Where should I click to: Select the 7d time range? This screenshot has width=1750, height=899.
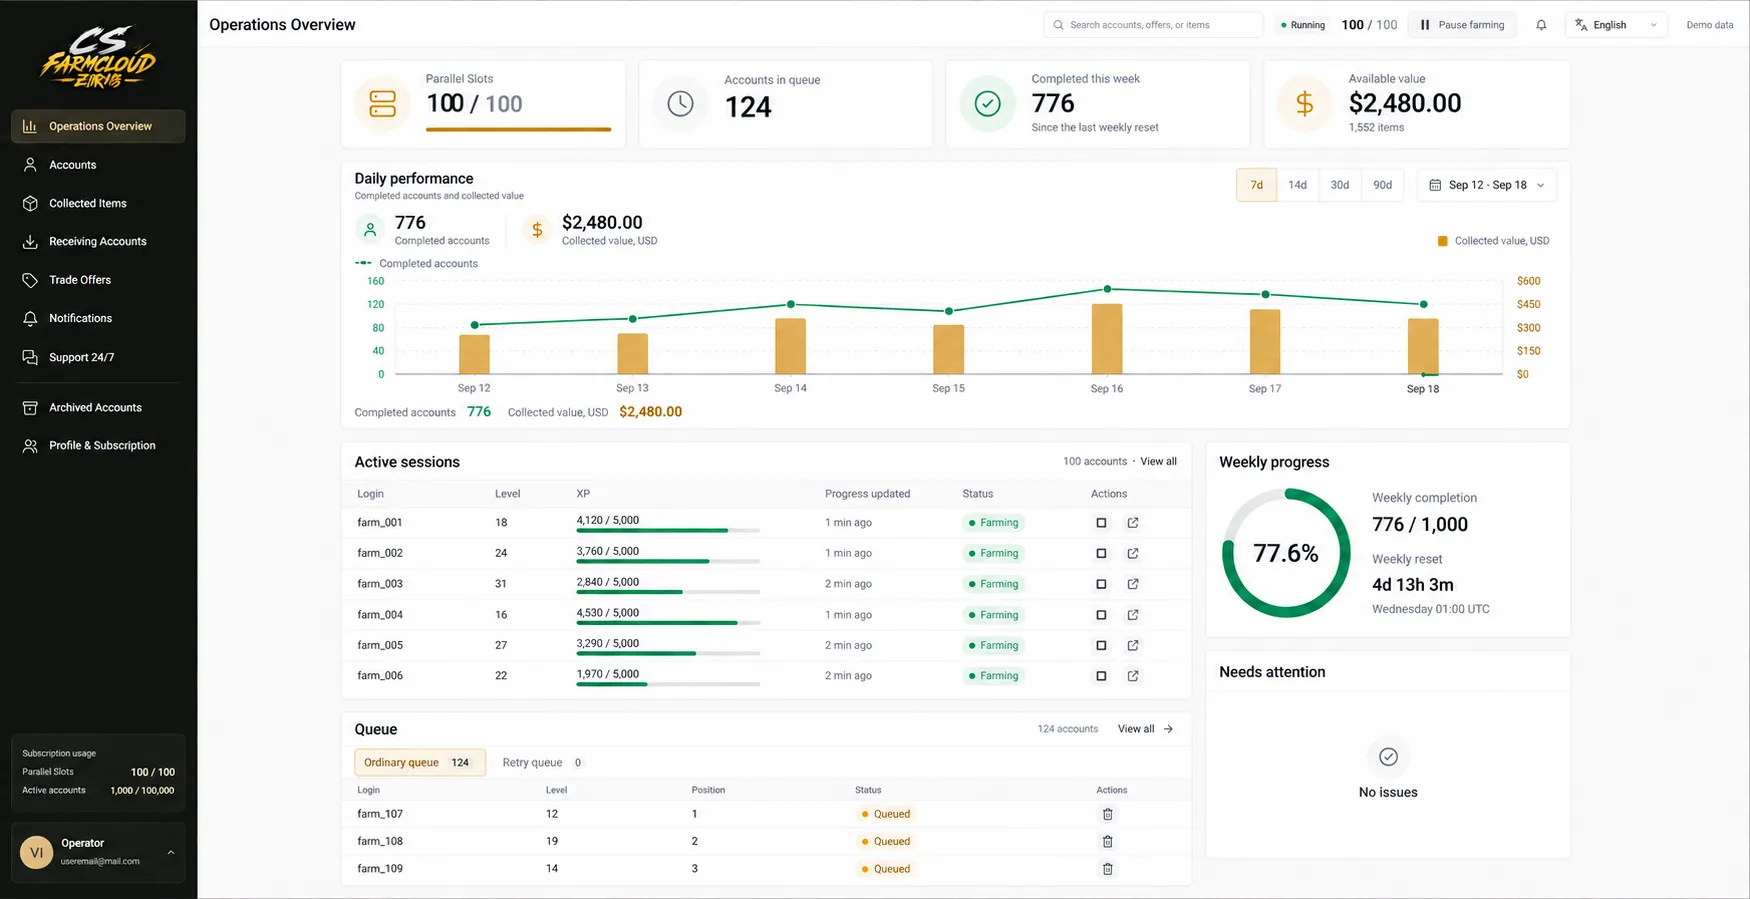click(1257, 185)
